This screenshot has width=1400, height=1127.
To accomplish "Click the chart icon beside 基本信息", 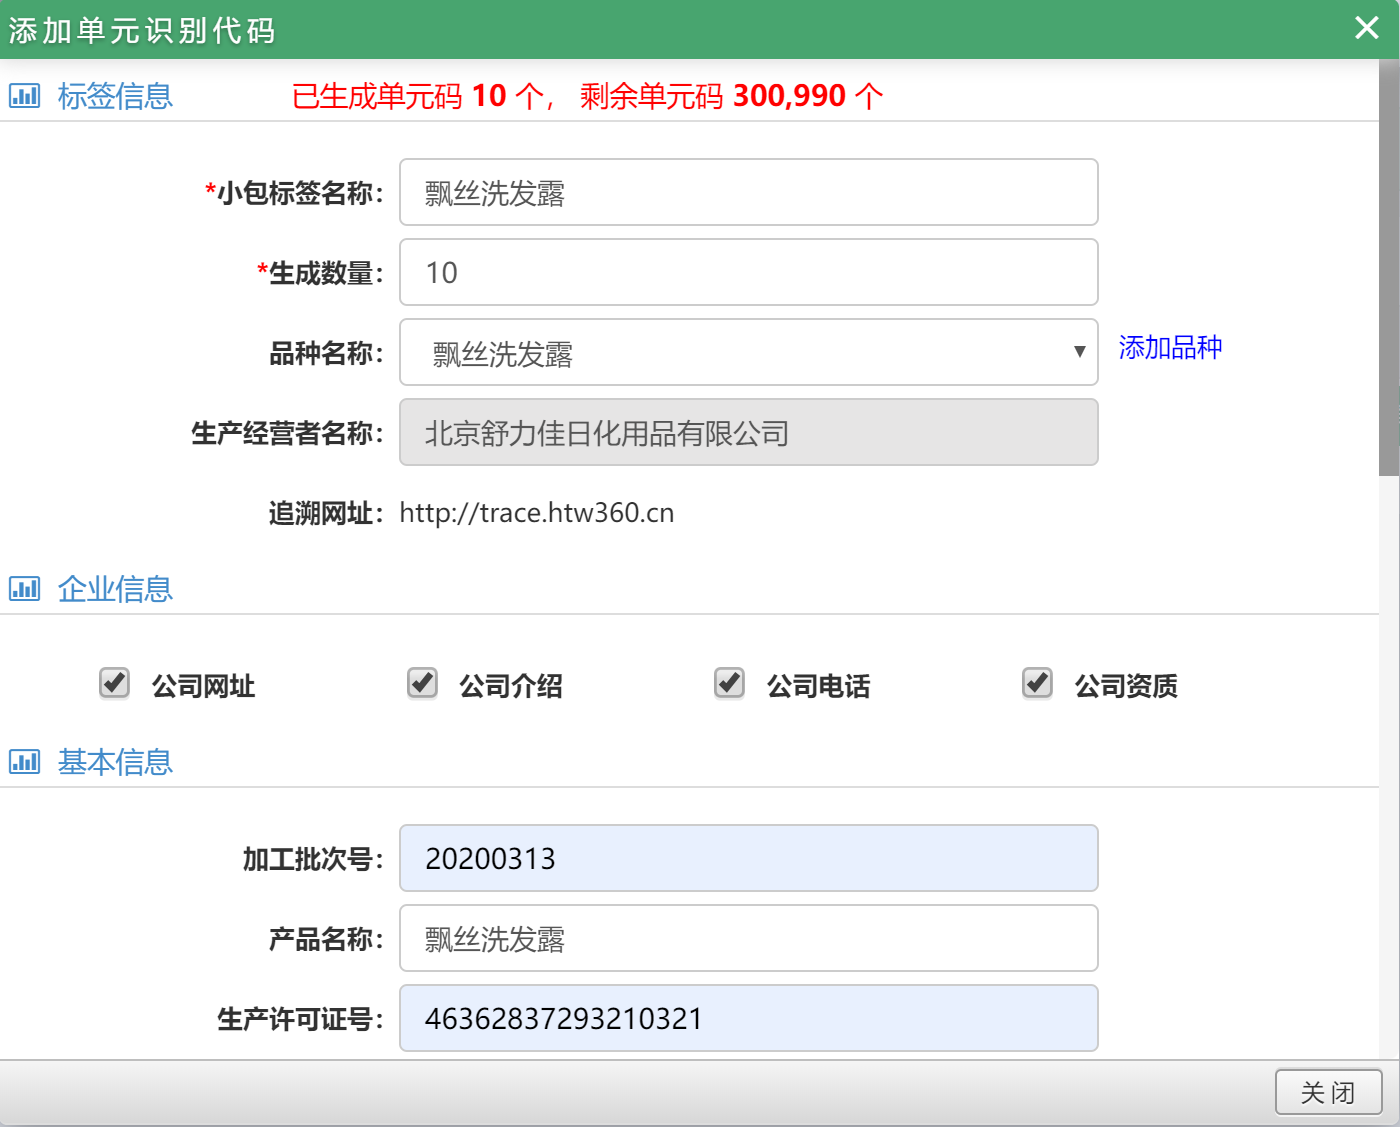I will click(24, 762).
